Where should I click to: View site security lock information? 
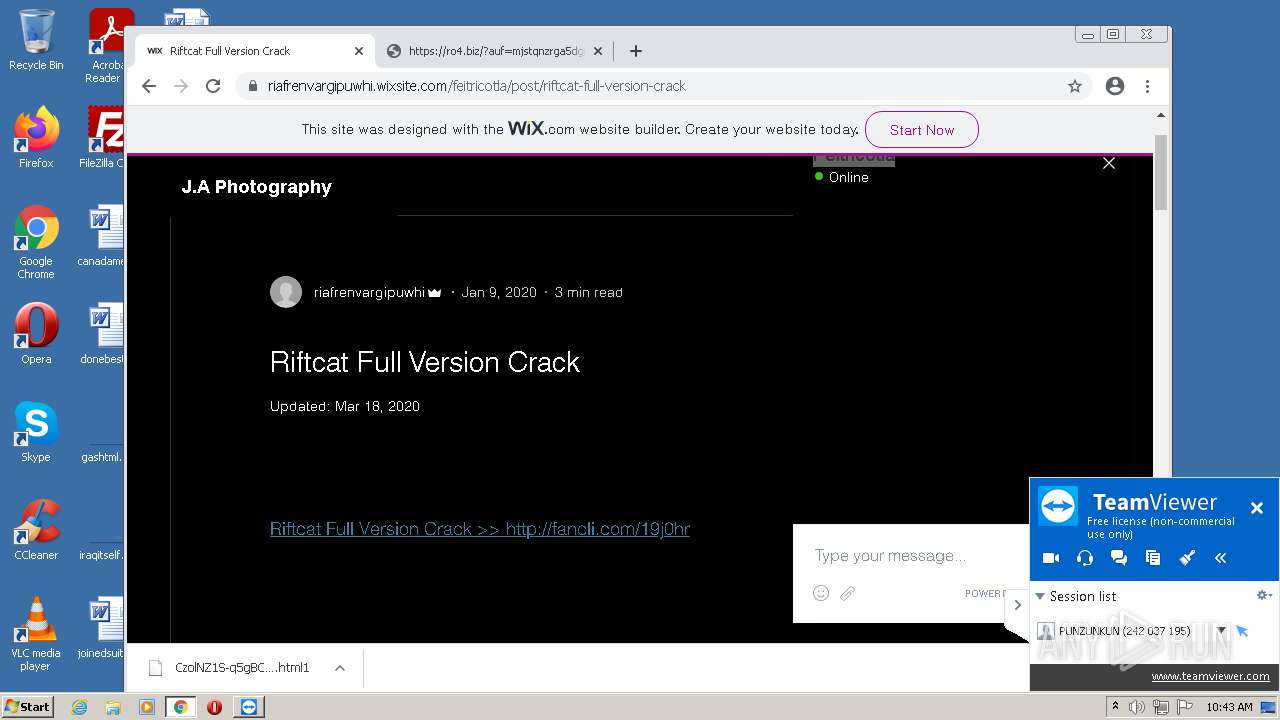point(253,86)
